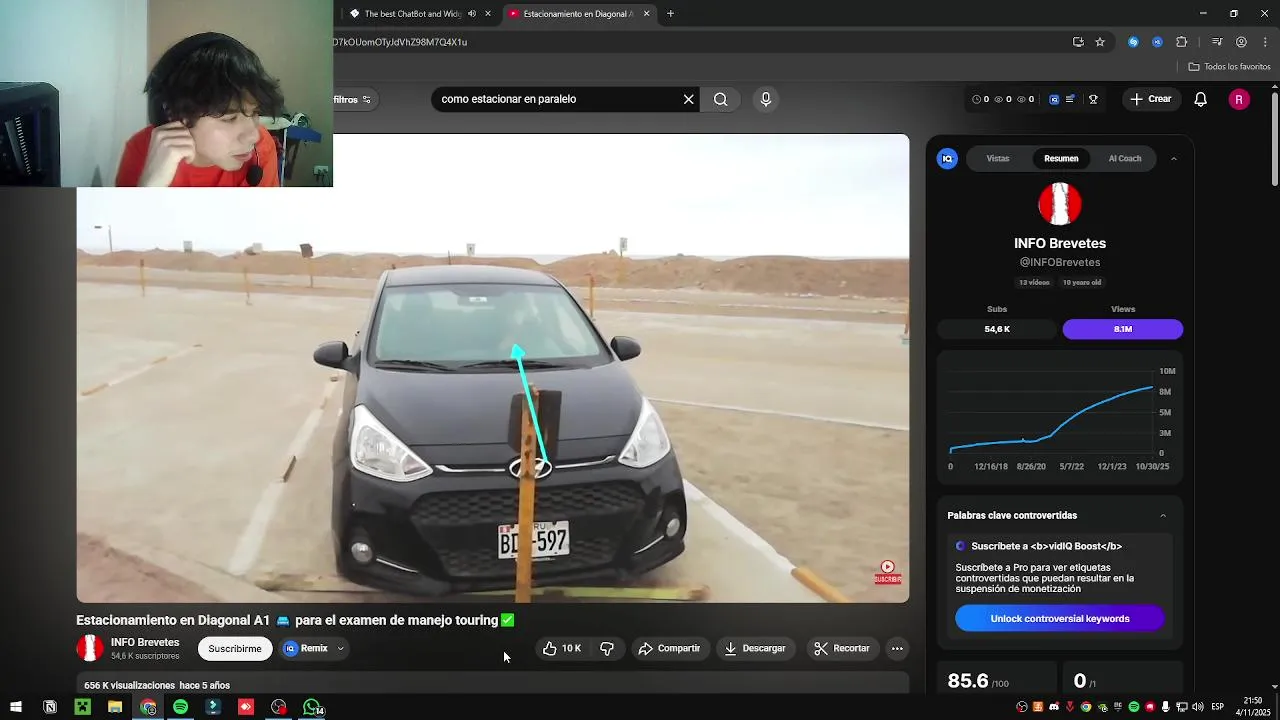Expand the dropdown arrow next to Remix
Viewport: 1280px width, 720px height.
point(340,648)
